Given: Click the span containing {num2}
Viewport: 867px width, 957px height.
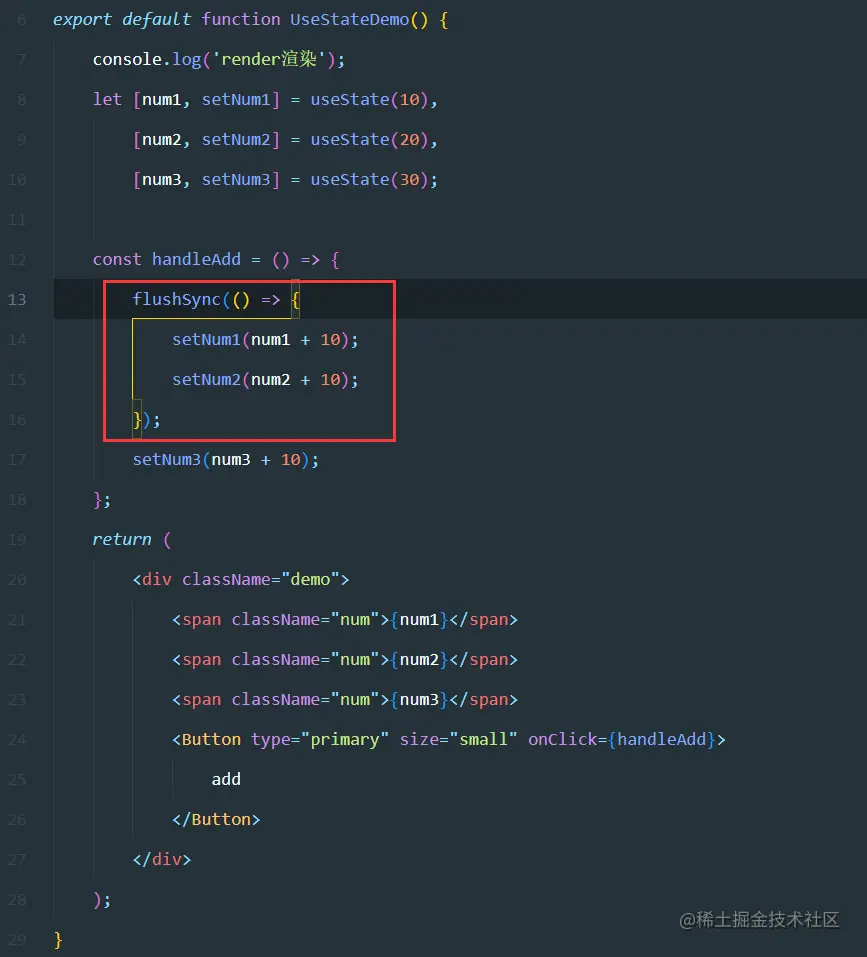Looking at the screenshot, I should point(345,659).
